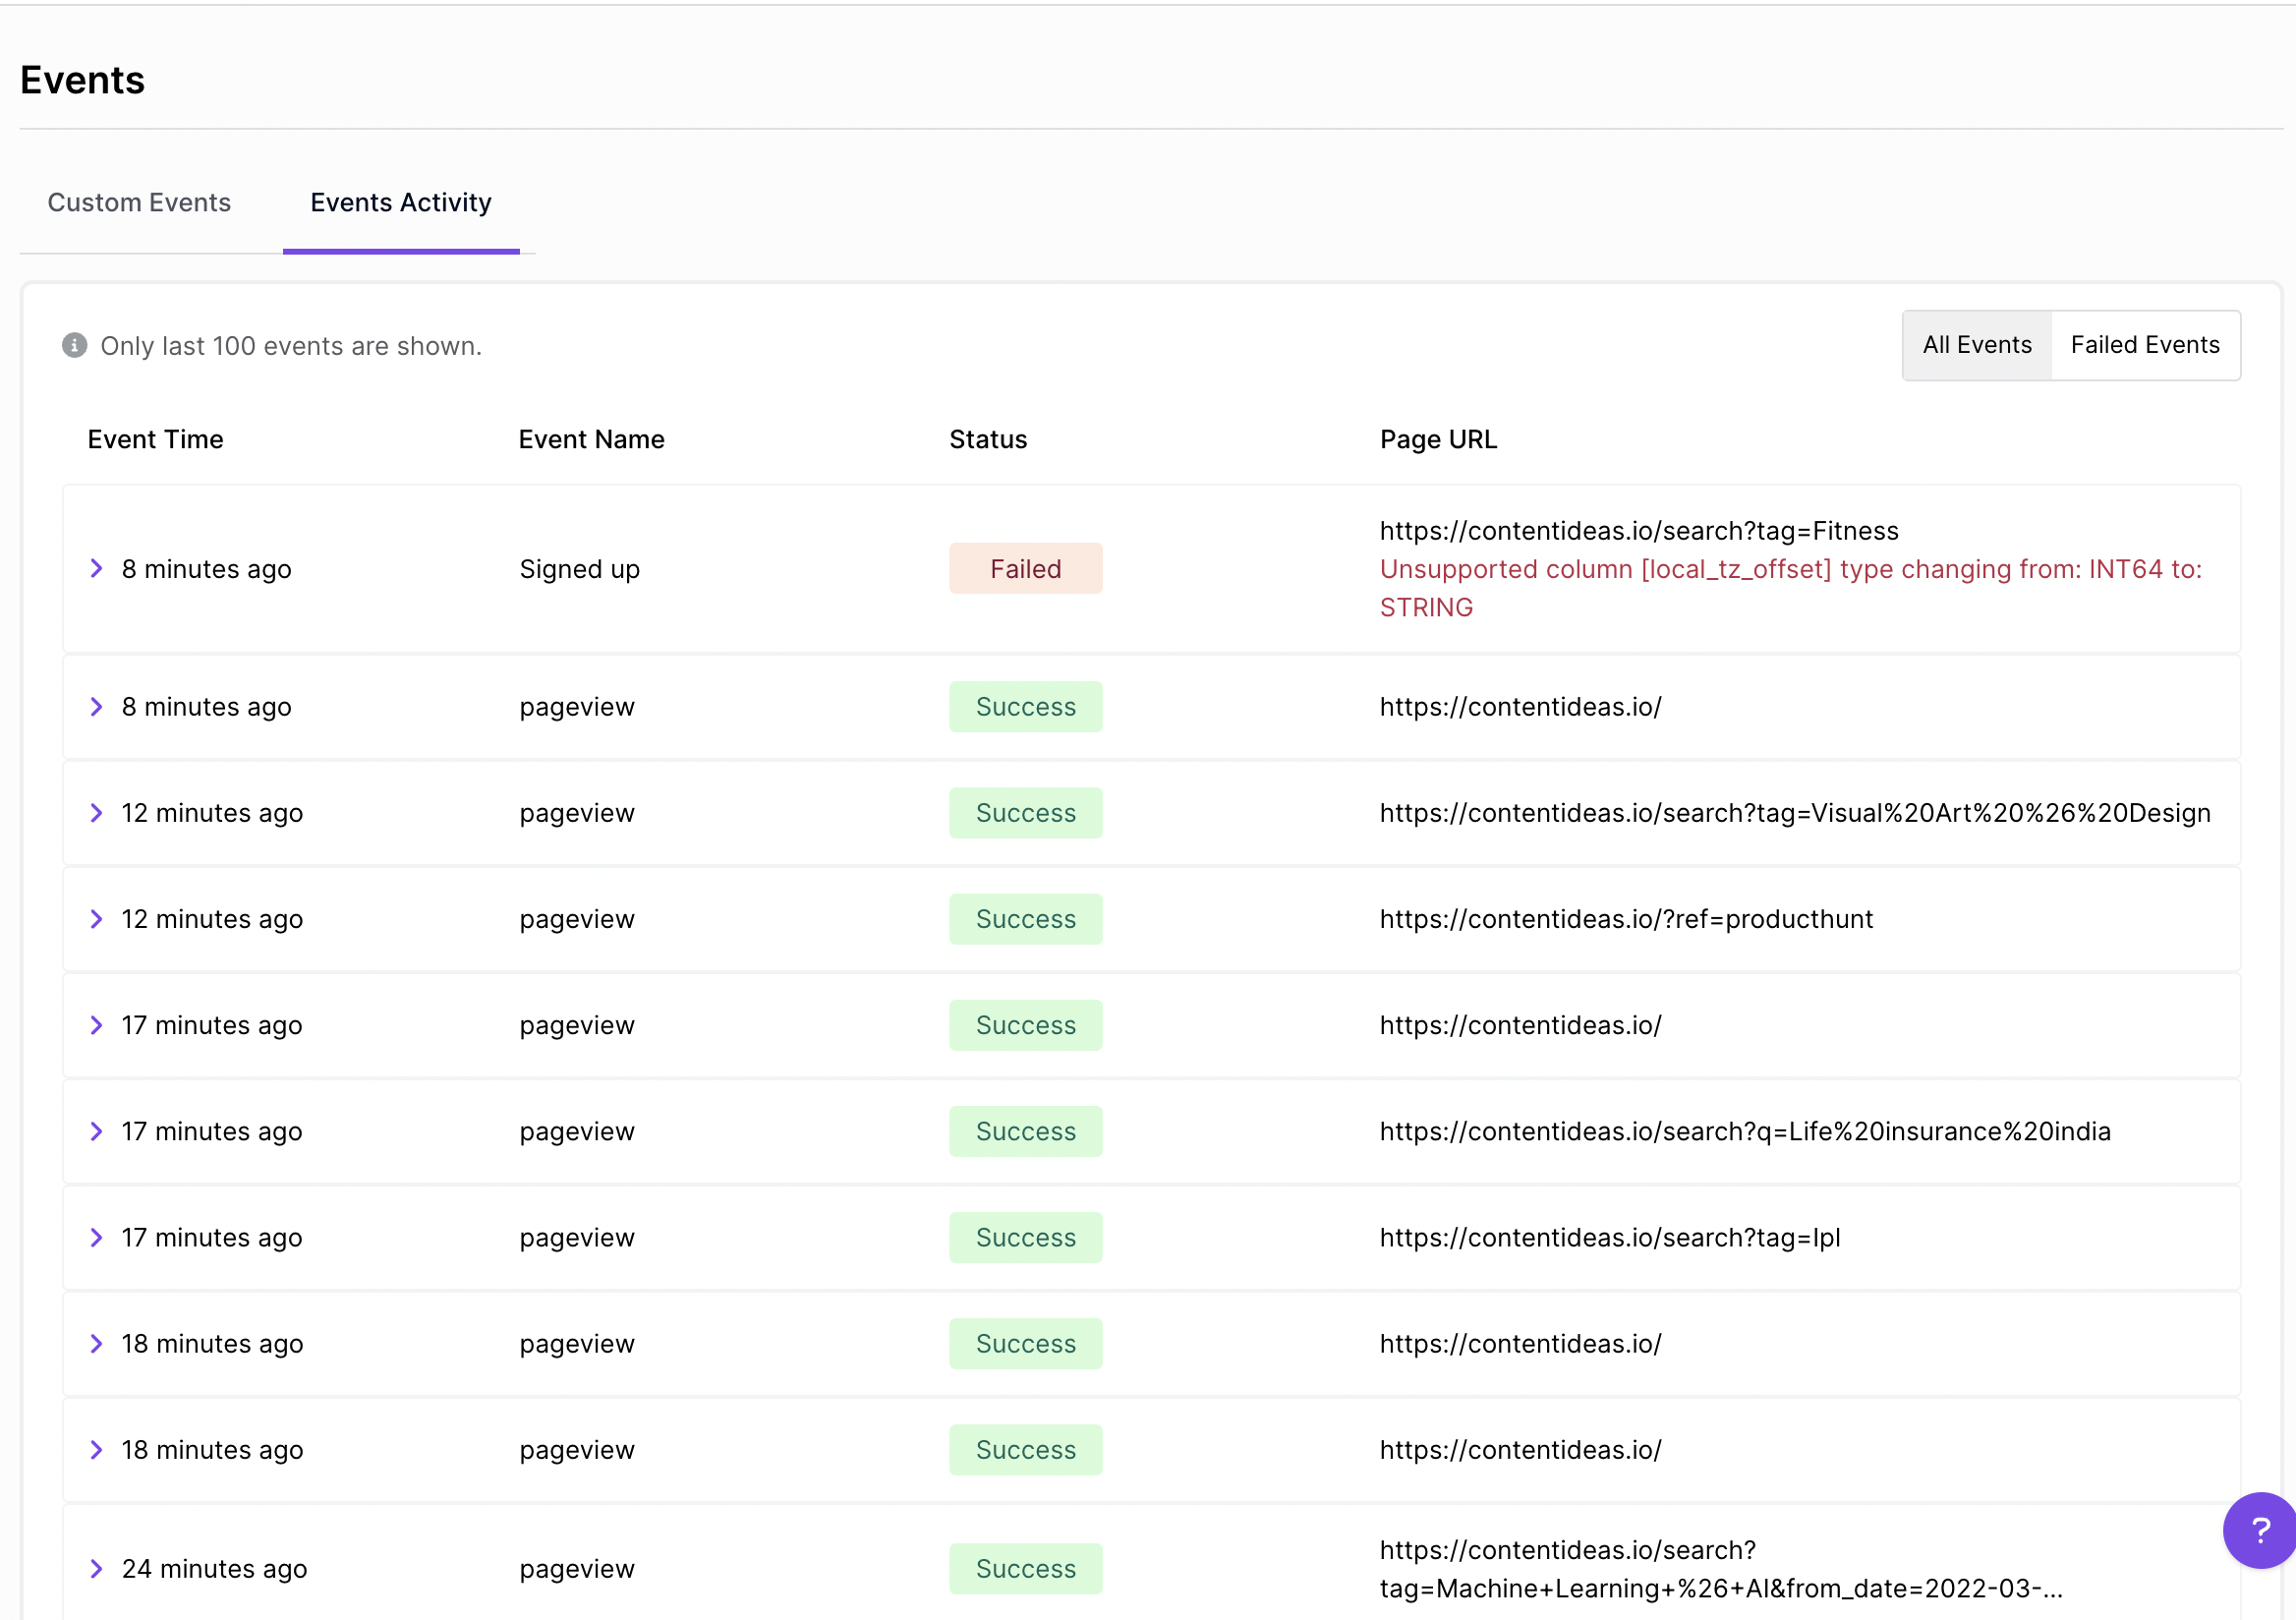Click Success badge of the producthunt pageview
The width and height of the screenshot is (2296, 1620).
pyautogui.click(x=1025, y=919)
